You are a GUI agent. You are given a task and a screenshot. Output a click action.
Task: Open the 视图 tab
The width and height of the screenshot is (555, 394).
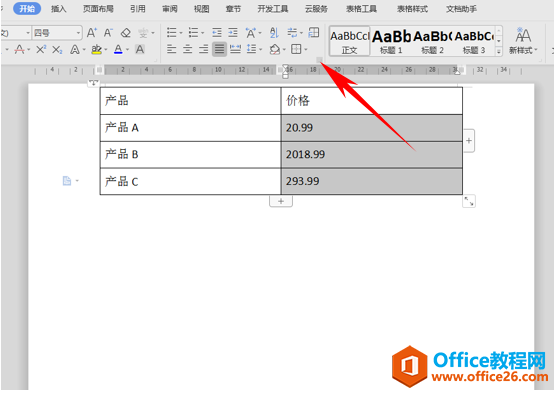(x=201, y=9)
